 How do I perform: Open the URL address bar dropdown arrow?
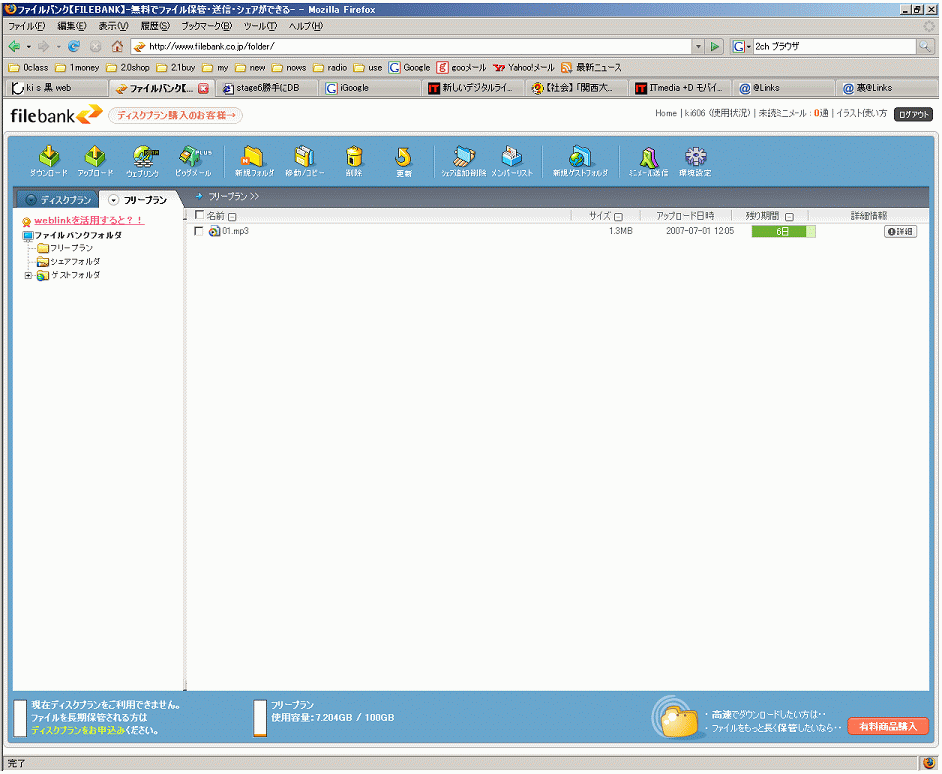697,46
